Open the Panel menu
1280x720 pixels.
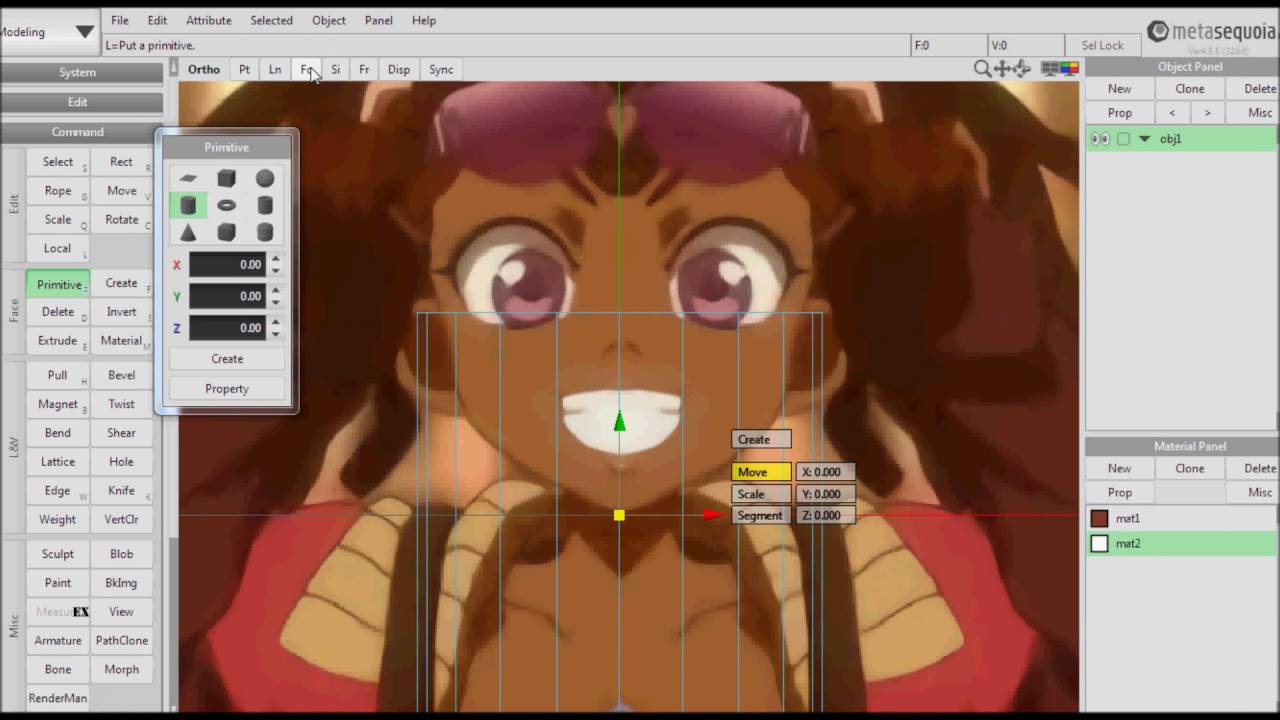point(379,20)
